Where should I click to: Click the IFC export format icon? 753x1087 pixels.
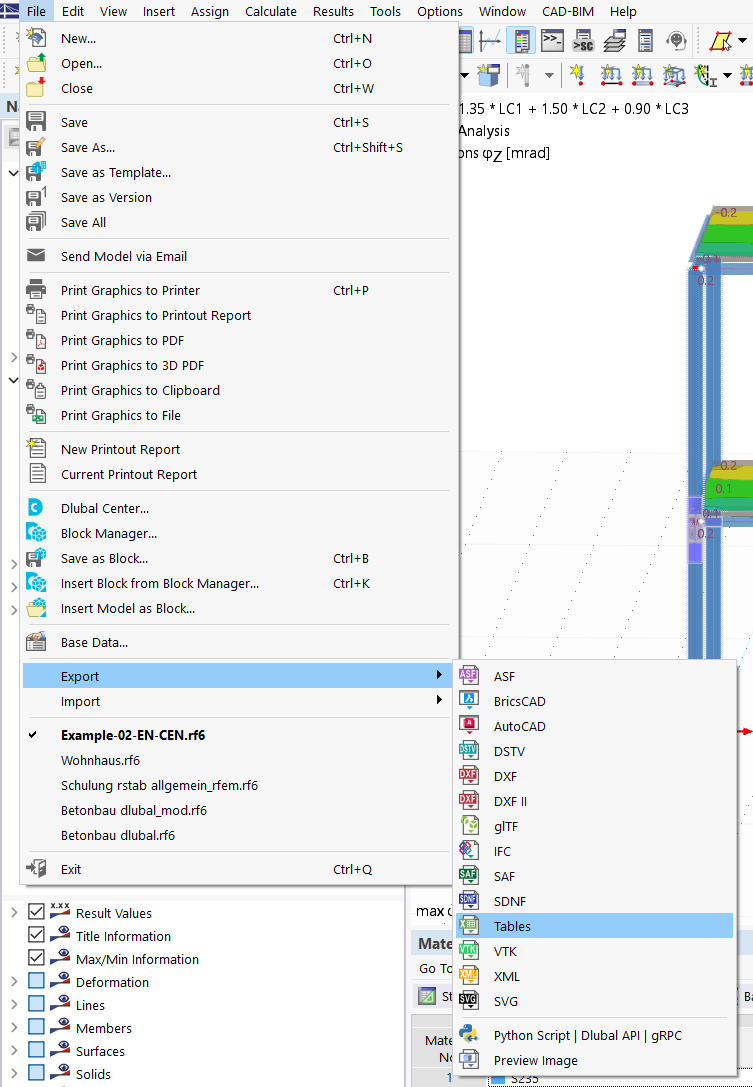click(468, 851)
